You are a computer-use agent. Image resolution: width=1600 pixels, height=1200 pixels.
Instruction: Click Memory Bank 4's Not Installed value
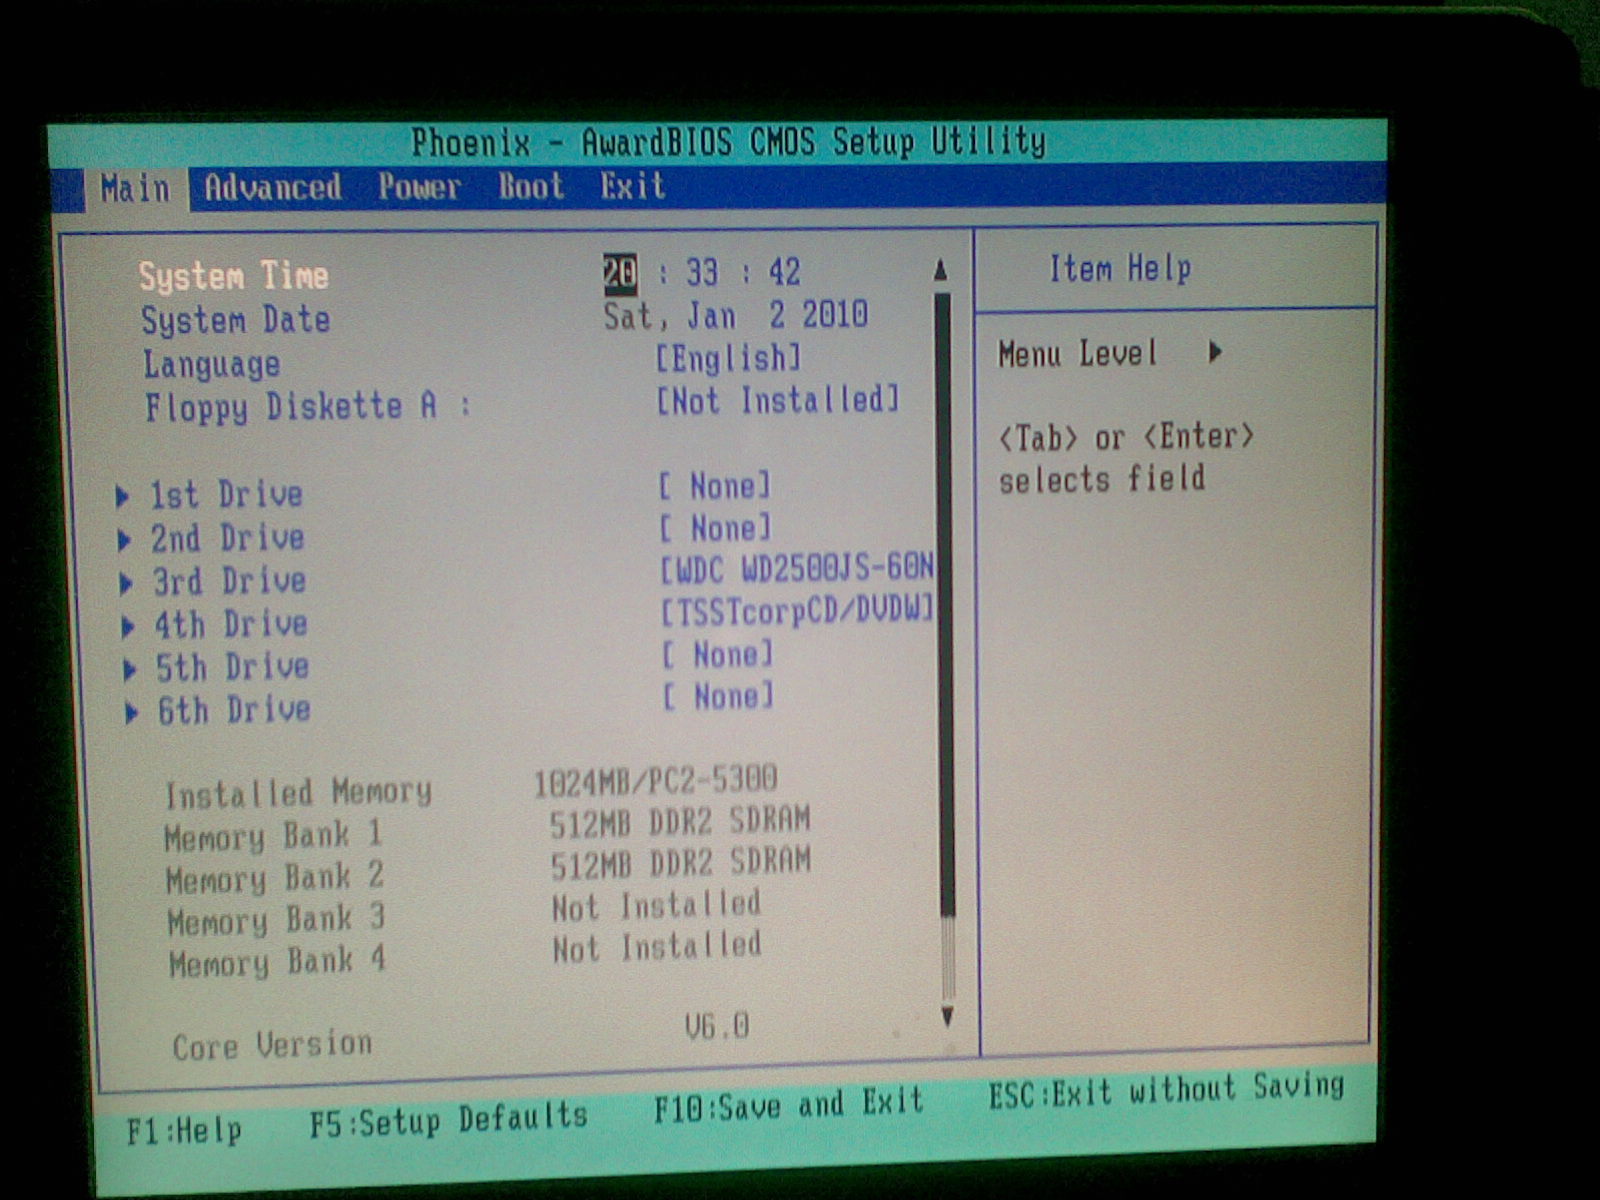tap(657, 947)
